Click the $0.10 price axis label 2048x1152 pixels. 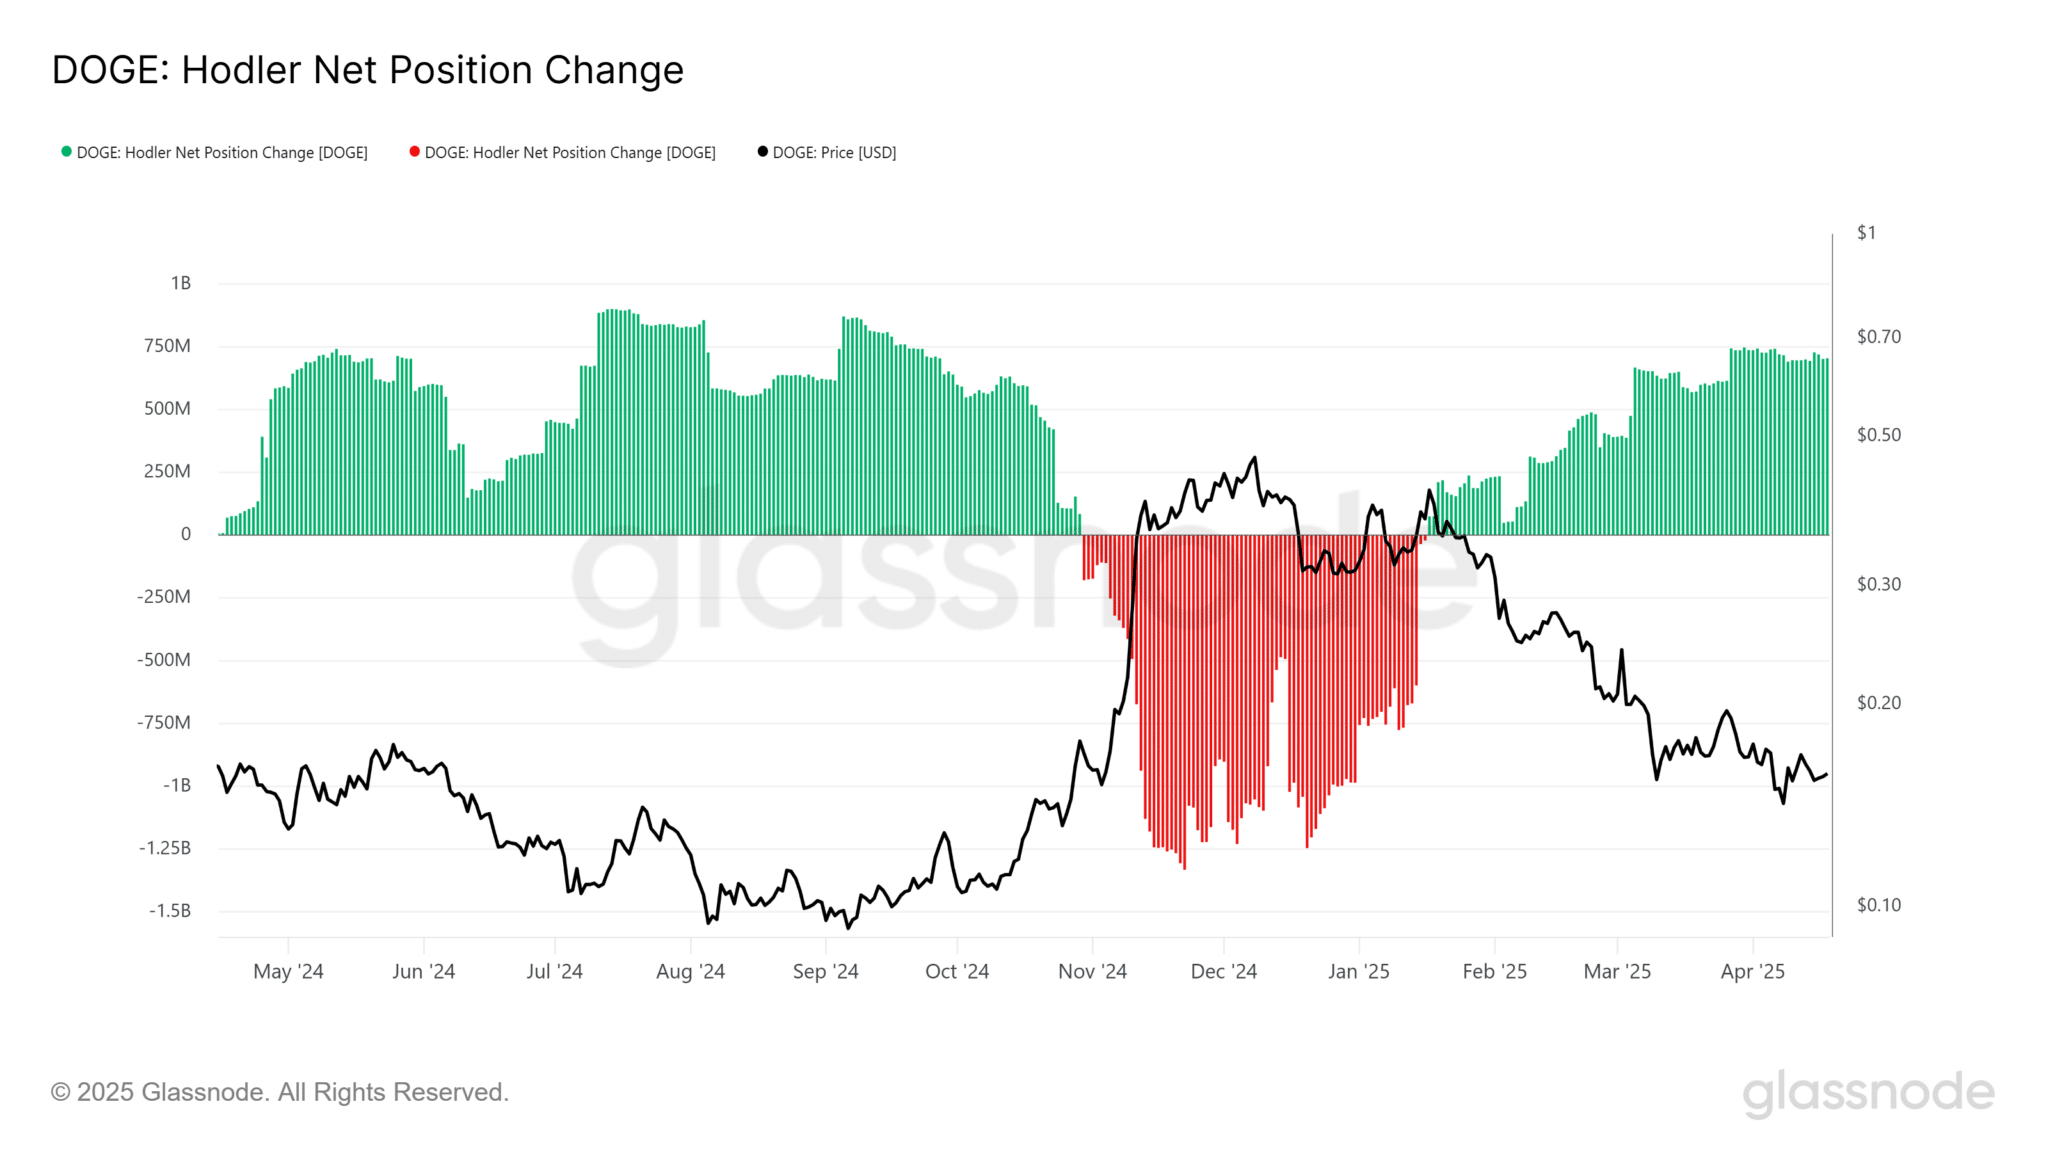pyautogui.click(x=1878, y=905)
